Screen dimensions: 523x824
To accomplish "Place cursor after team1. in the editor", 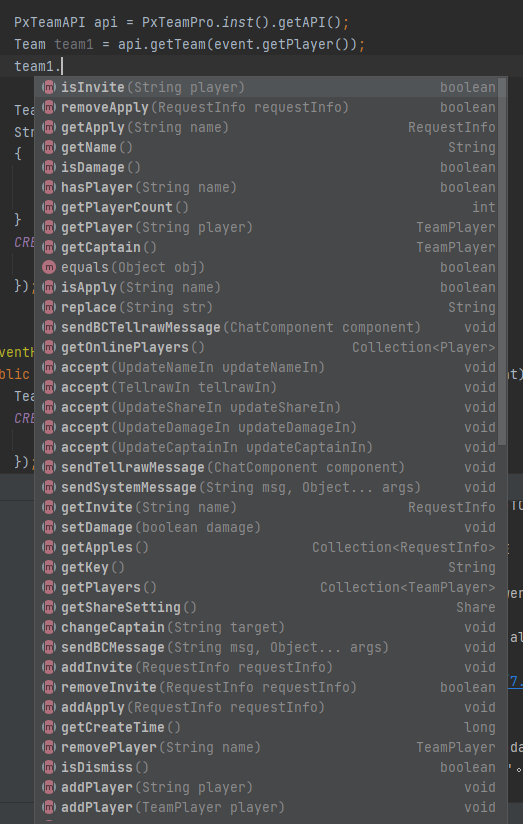I will 62,66.
